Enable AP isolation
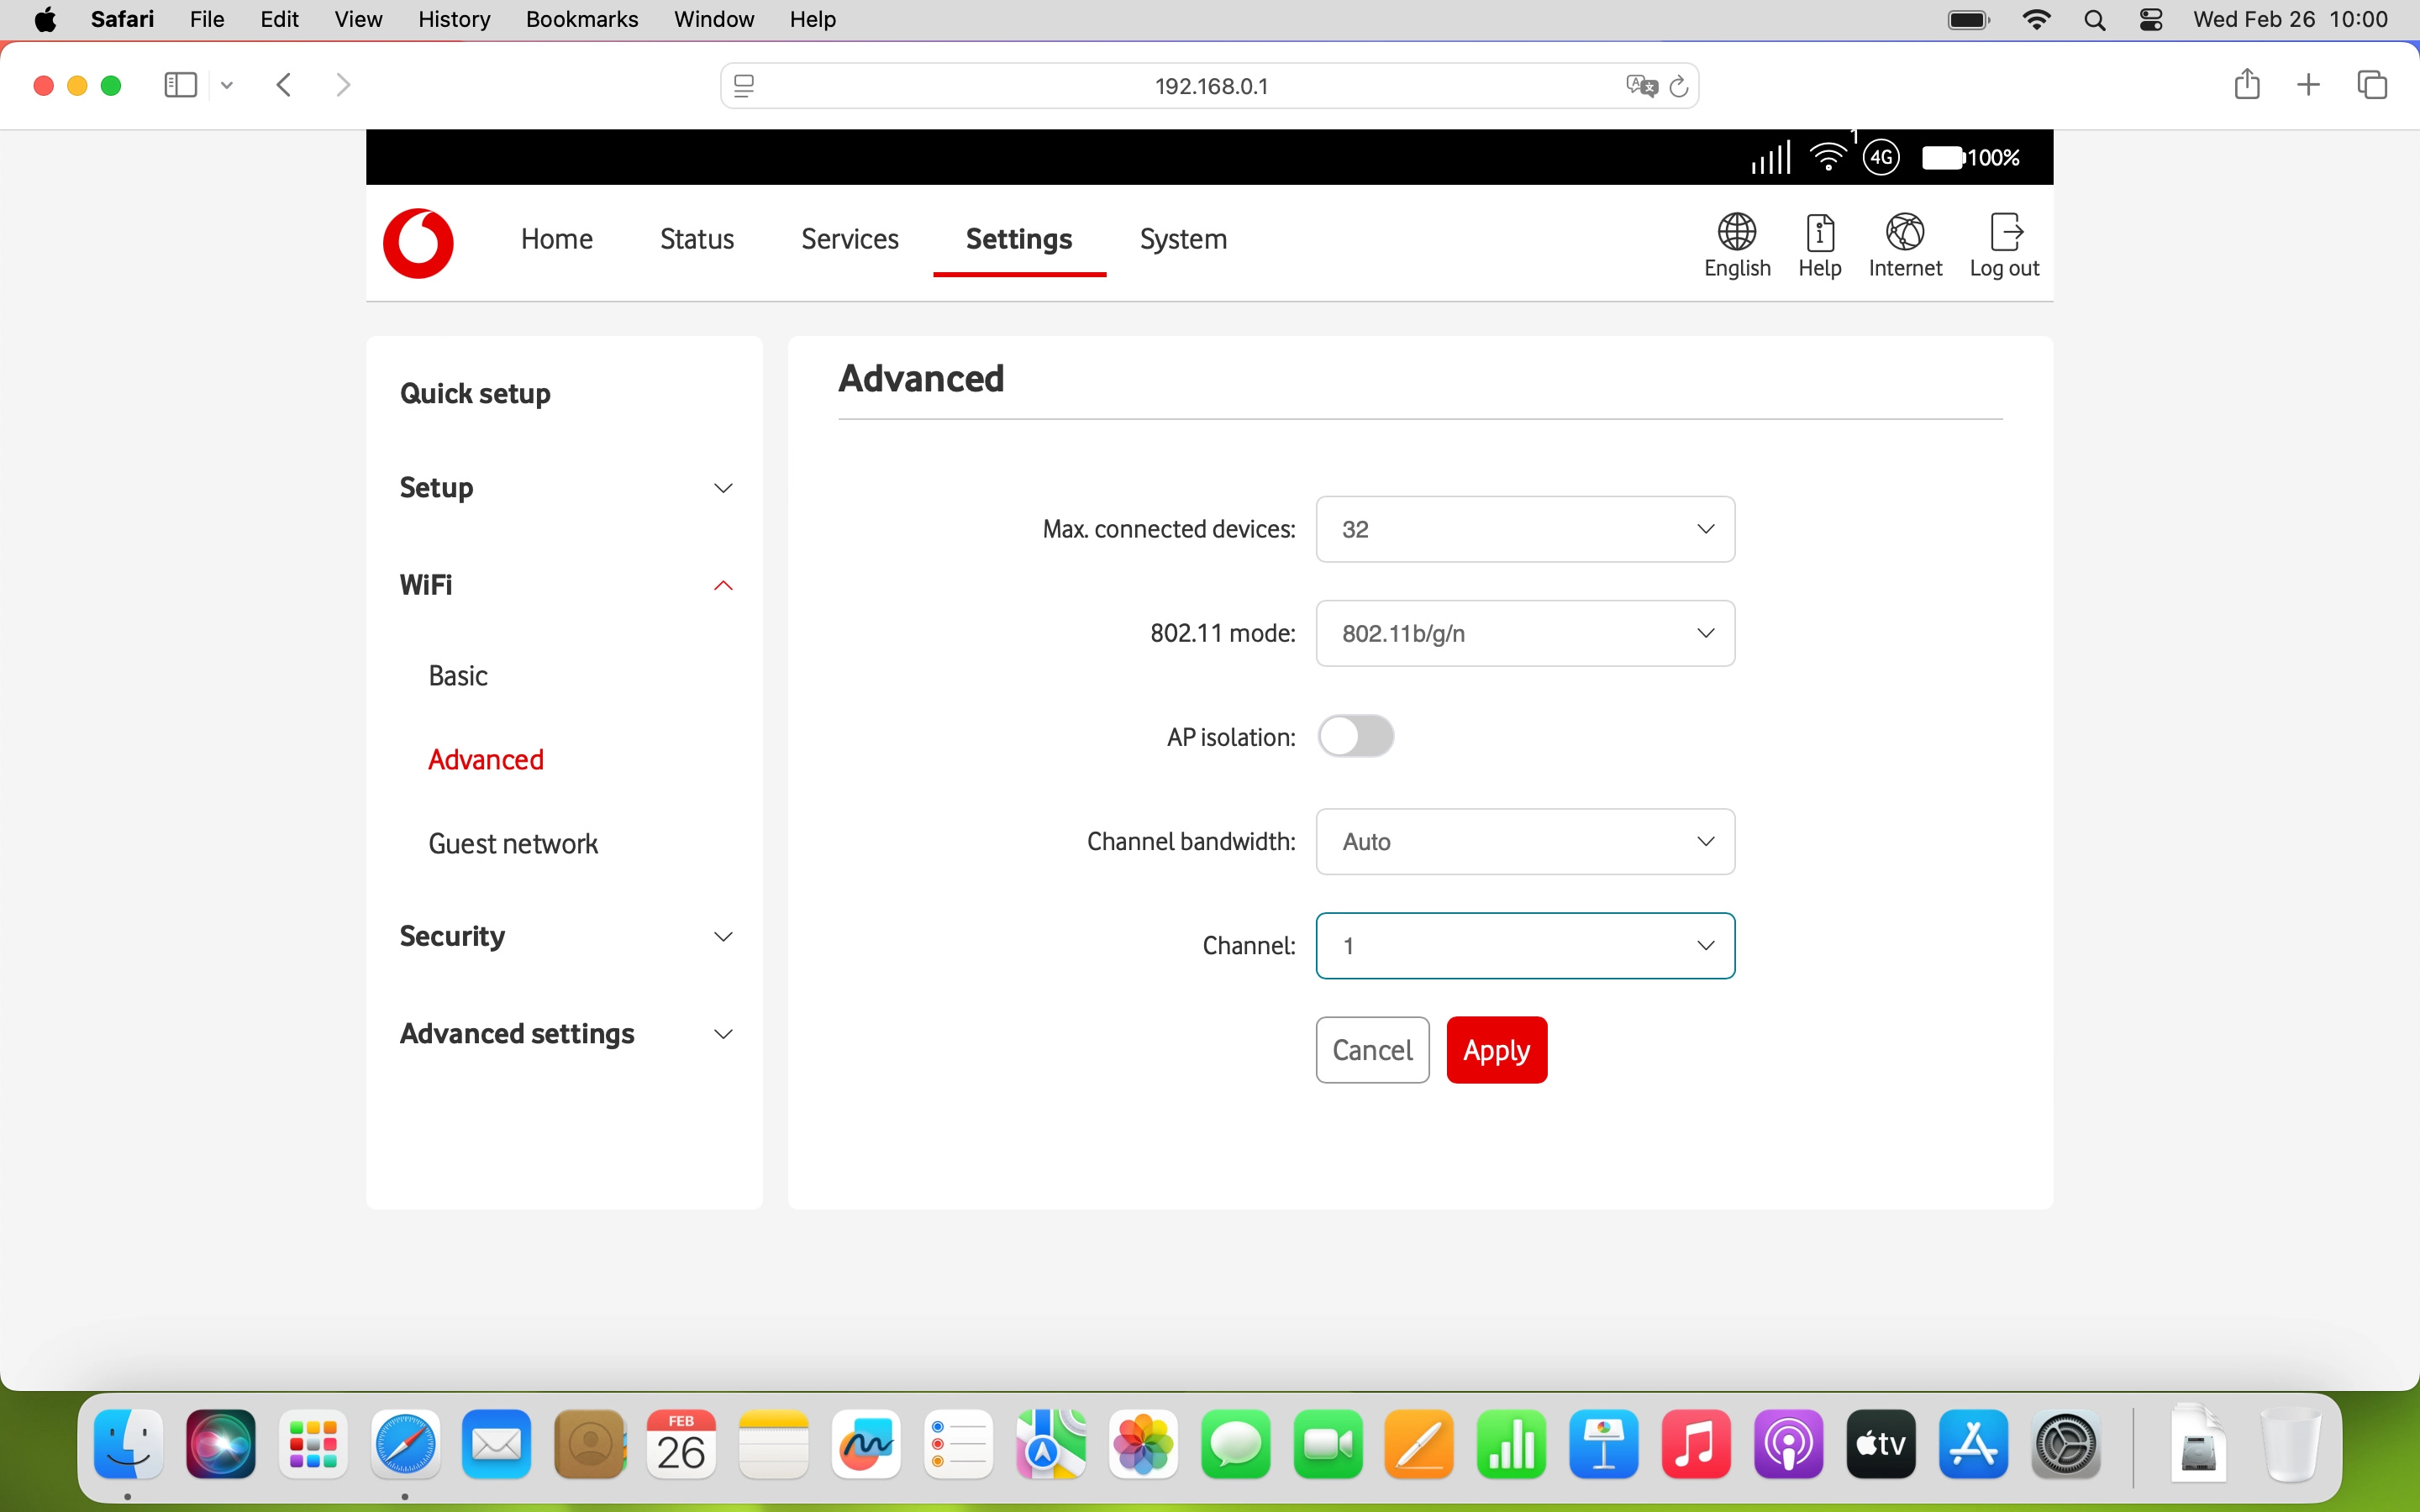This screenshot has height=1512, width=2420. coord(1356,736)
